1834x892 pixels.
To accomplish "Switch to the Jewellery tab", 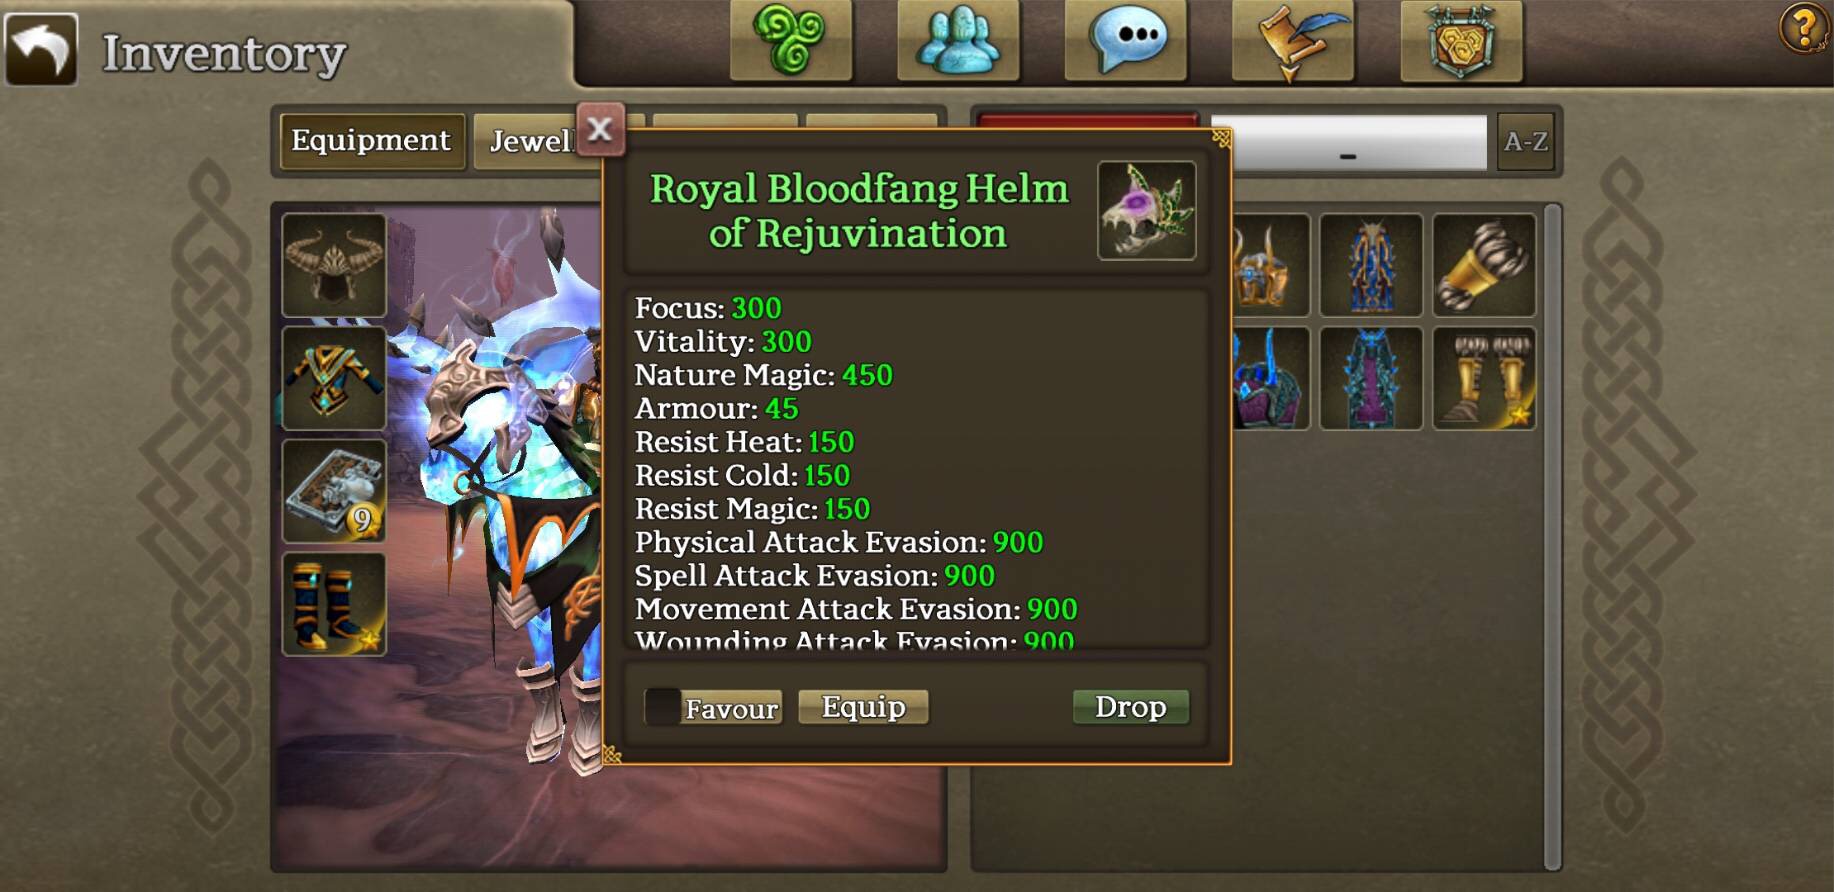I will (530, 141).
